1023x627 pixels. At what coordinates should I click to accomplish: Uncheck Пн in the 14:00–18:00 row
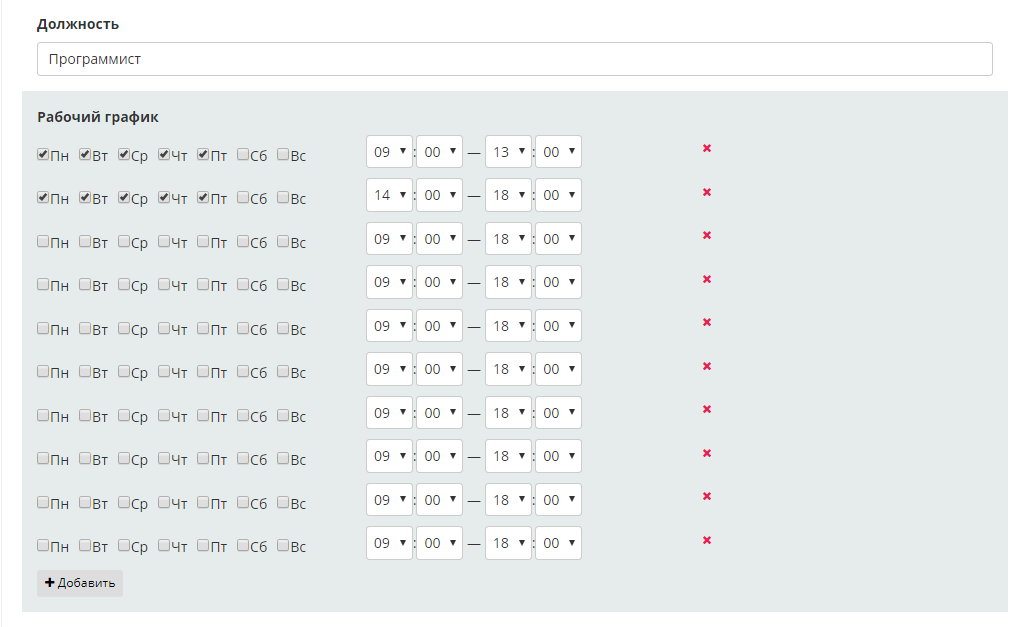coord(43,198)
